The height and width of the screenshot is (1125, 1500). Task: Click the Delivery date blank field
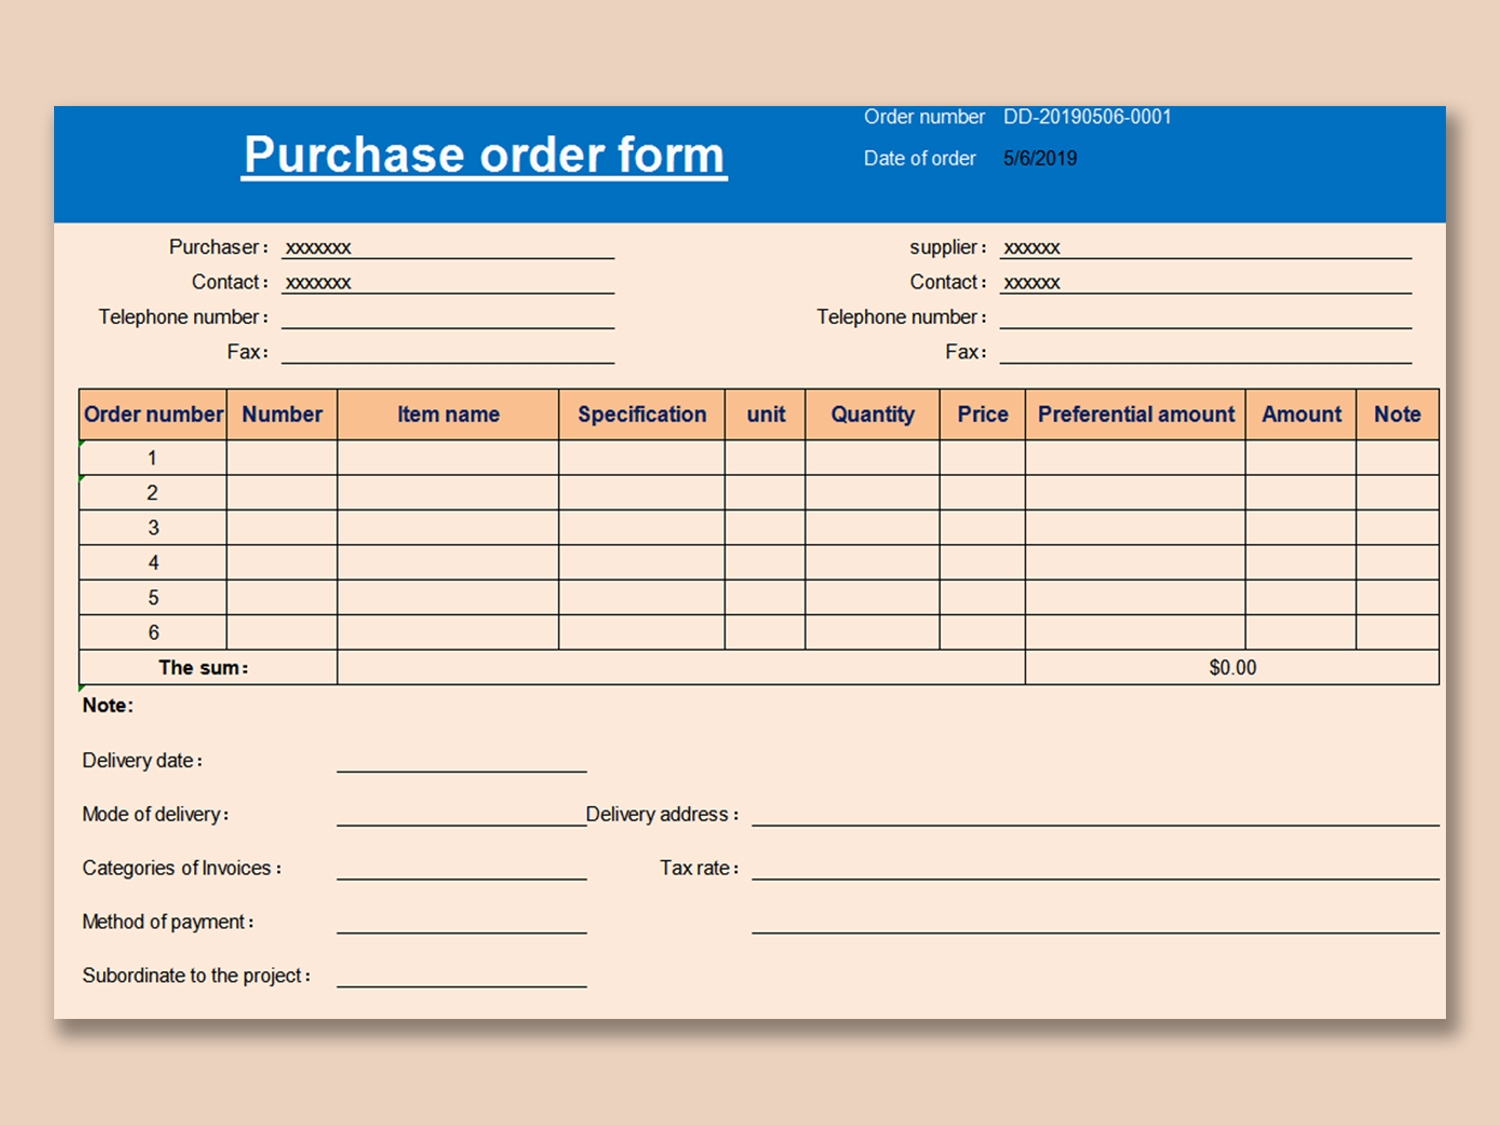click(461, 761)
